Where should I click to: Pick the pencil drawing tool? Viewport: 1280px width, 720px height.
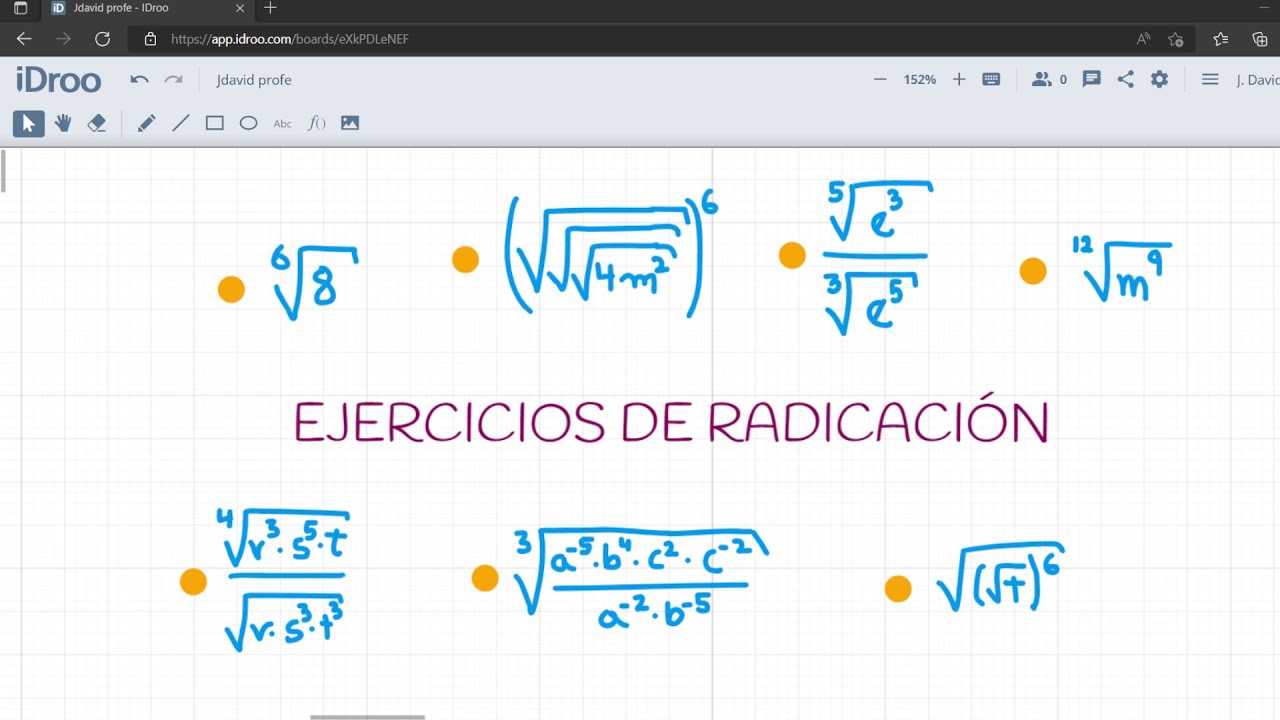[146, 123]
